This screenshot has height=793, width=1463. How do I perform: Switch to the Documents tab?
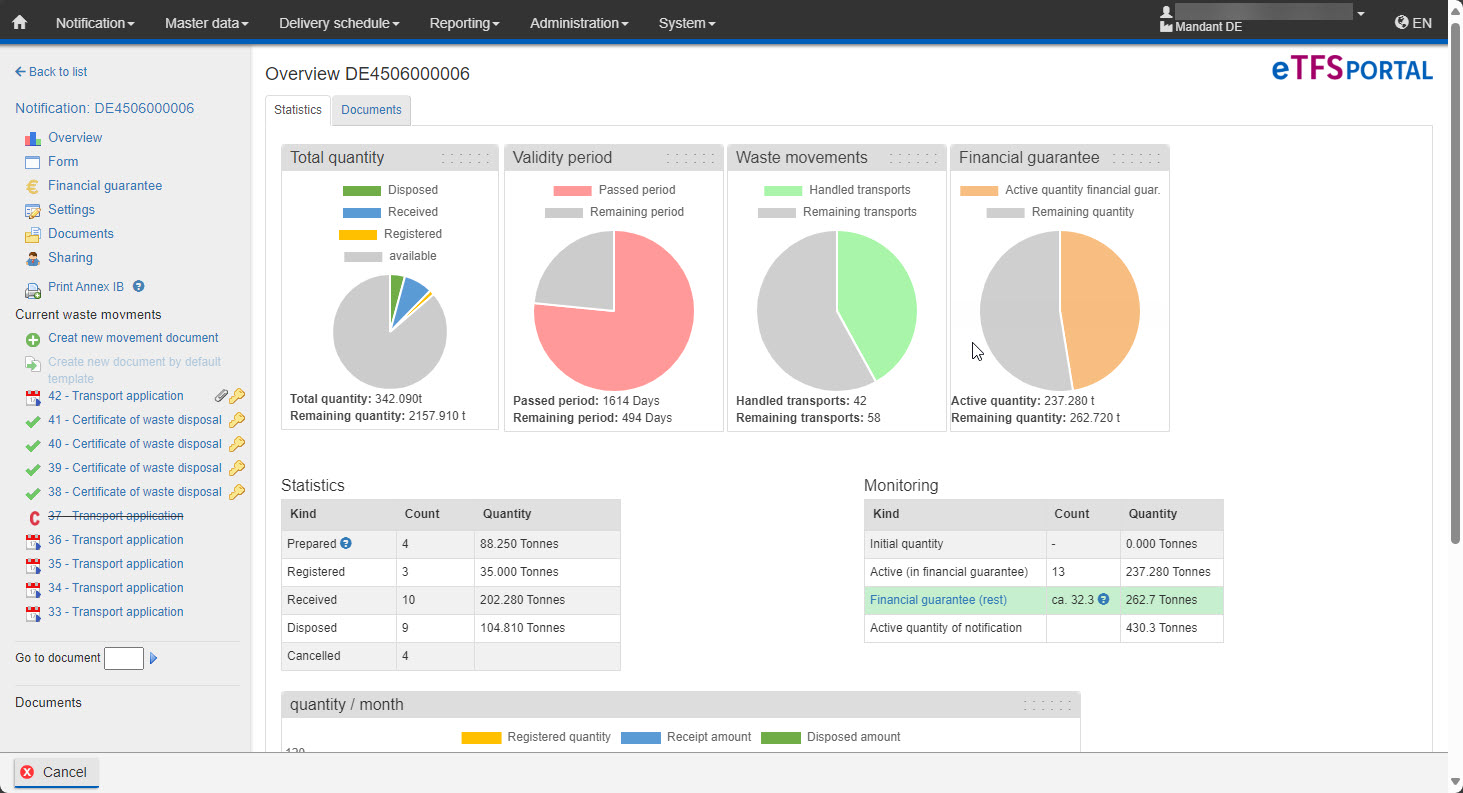click(x=371, y=110)
